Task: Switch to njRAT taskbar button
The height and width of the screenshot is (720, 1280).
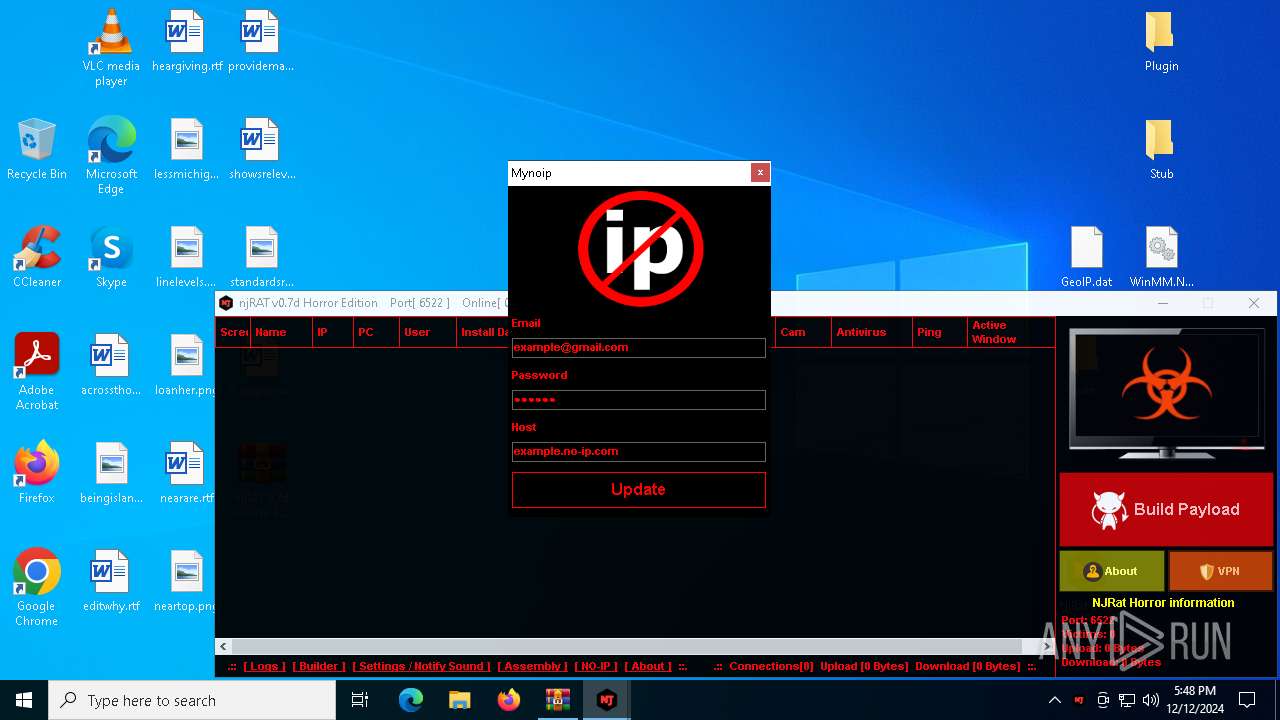Action: (x=606, y=700)
